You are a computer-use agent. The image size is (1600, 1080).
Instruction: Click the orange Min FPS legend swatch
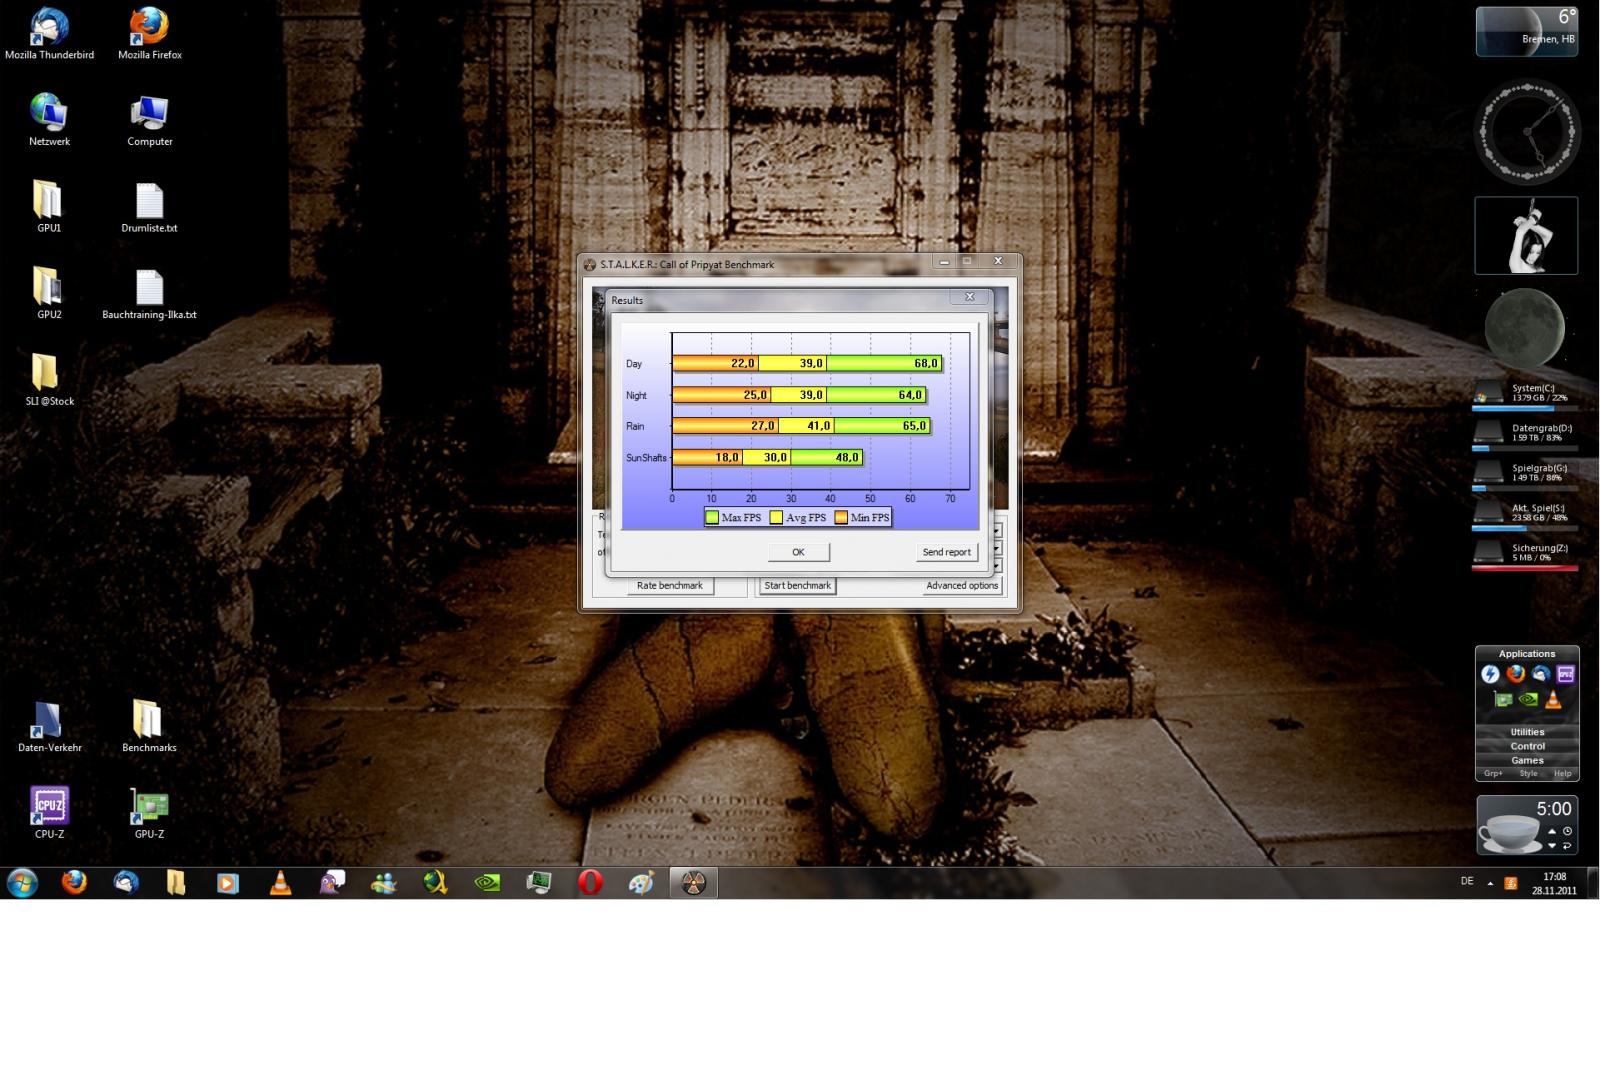pos(841,517)
